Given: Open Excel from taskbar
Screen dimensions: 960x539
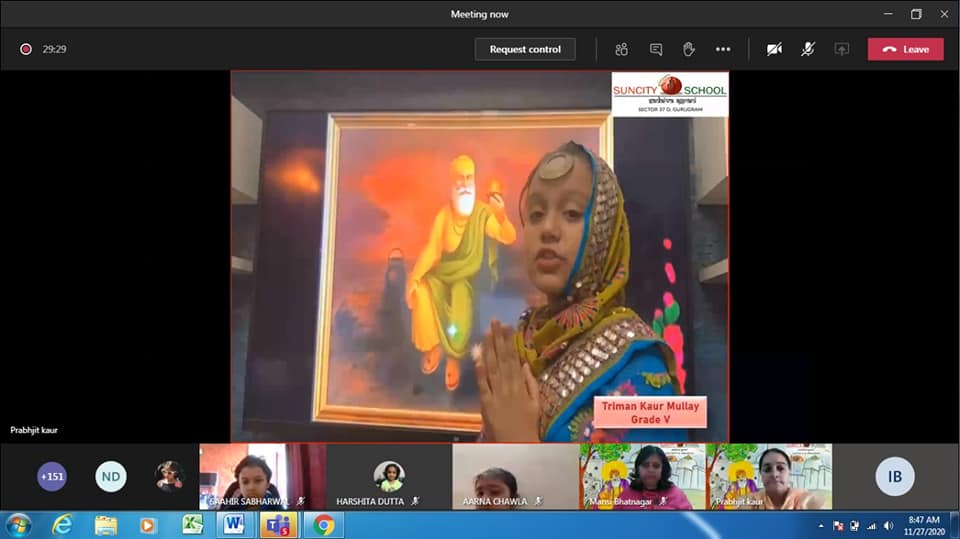Looking at the screenshot, I should (x=192, y=525).
